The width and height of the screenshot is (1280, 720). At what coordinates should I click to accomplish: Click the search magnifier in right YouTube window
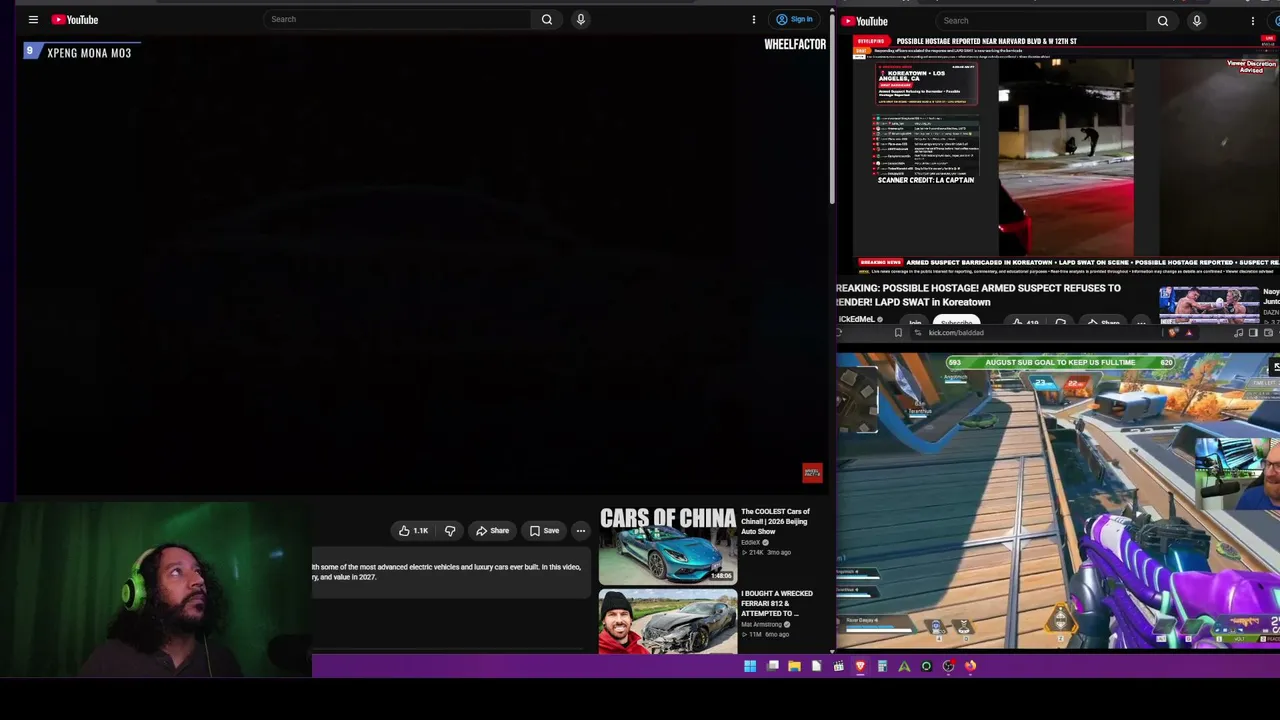click(x=1163, y=21)
